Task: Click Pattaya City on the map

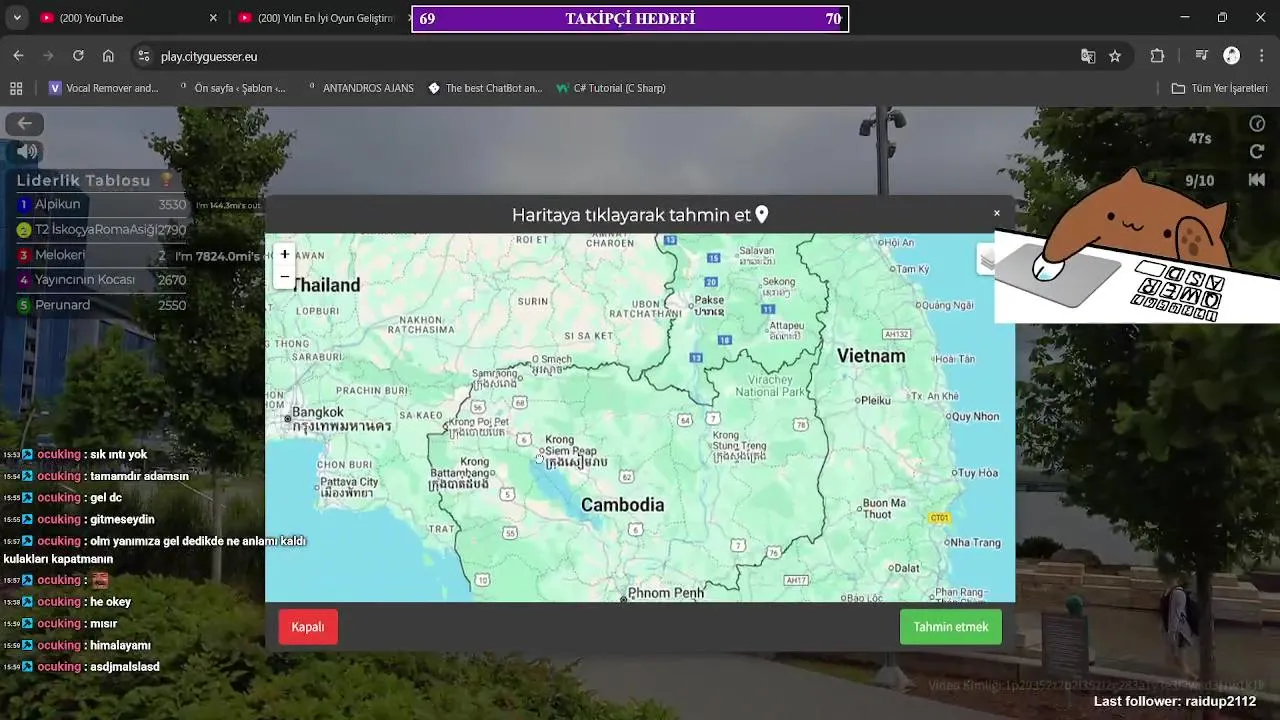Action: 348,482
